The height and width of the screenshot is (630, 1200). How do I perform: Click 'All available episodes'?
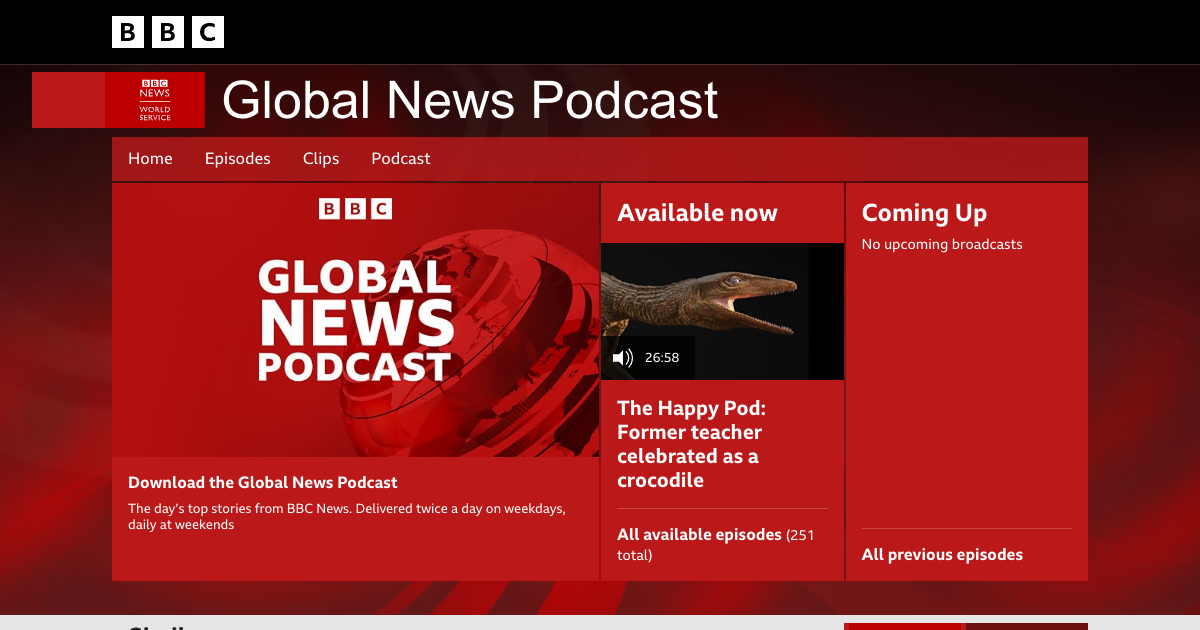[x=699, y=534]
